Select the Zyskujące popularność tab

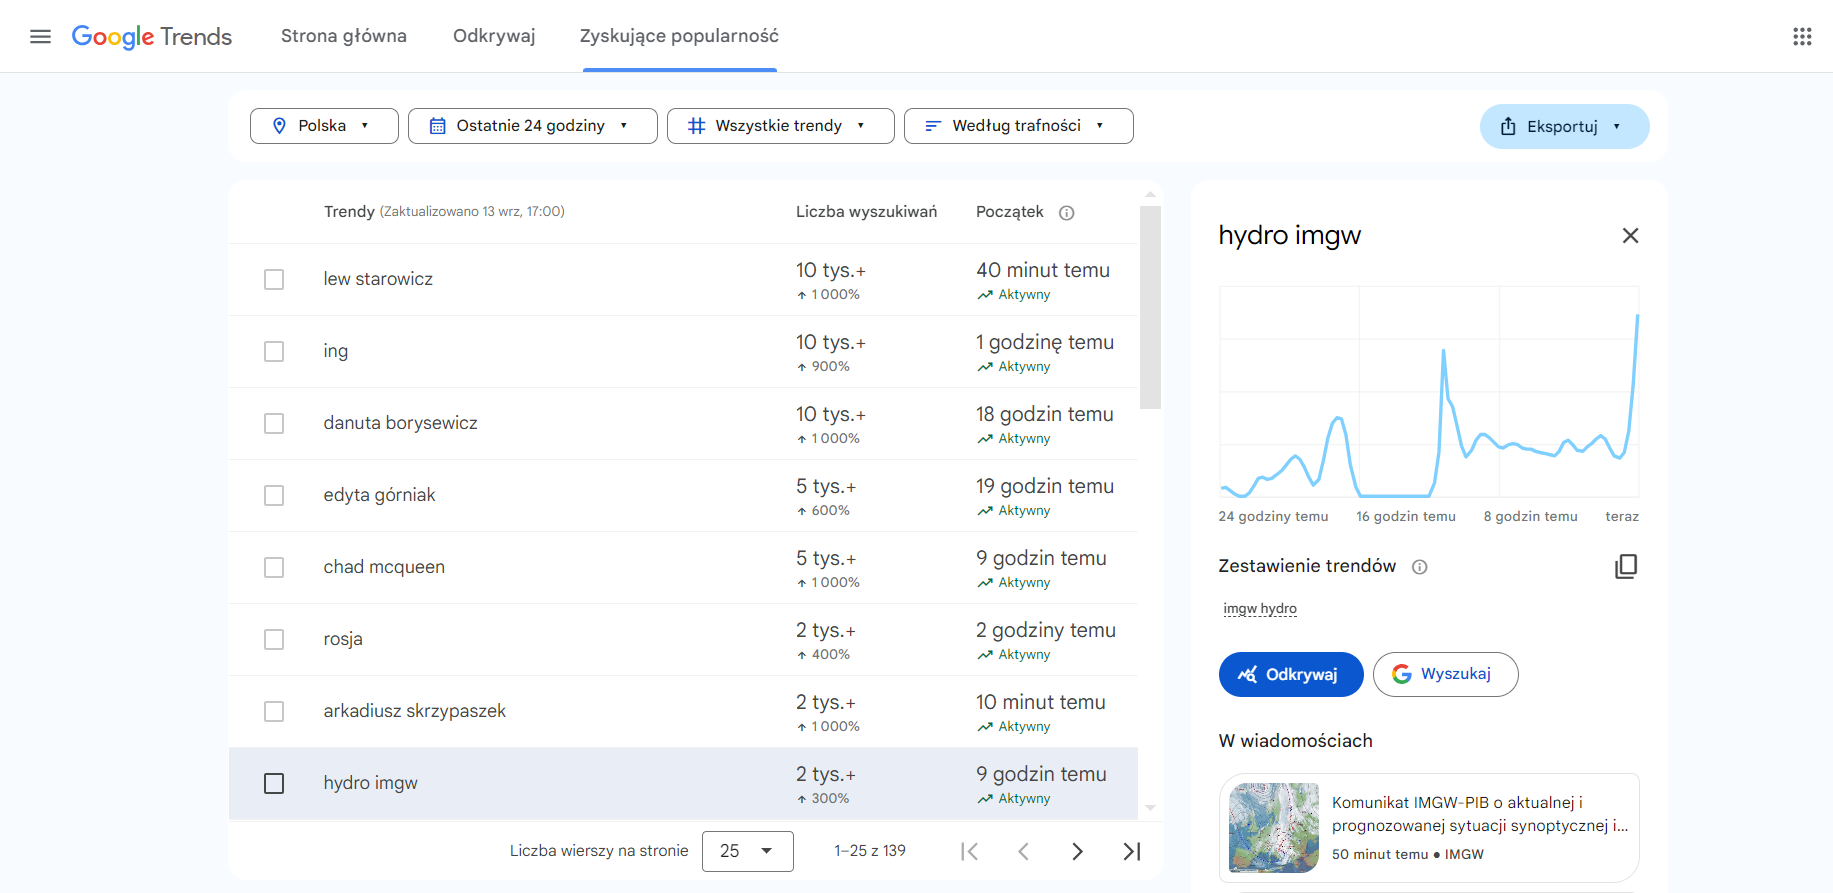tap(679, 36)
